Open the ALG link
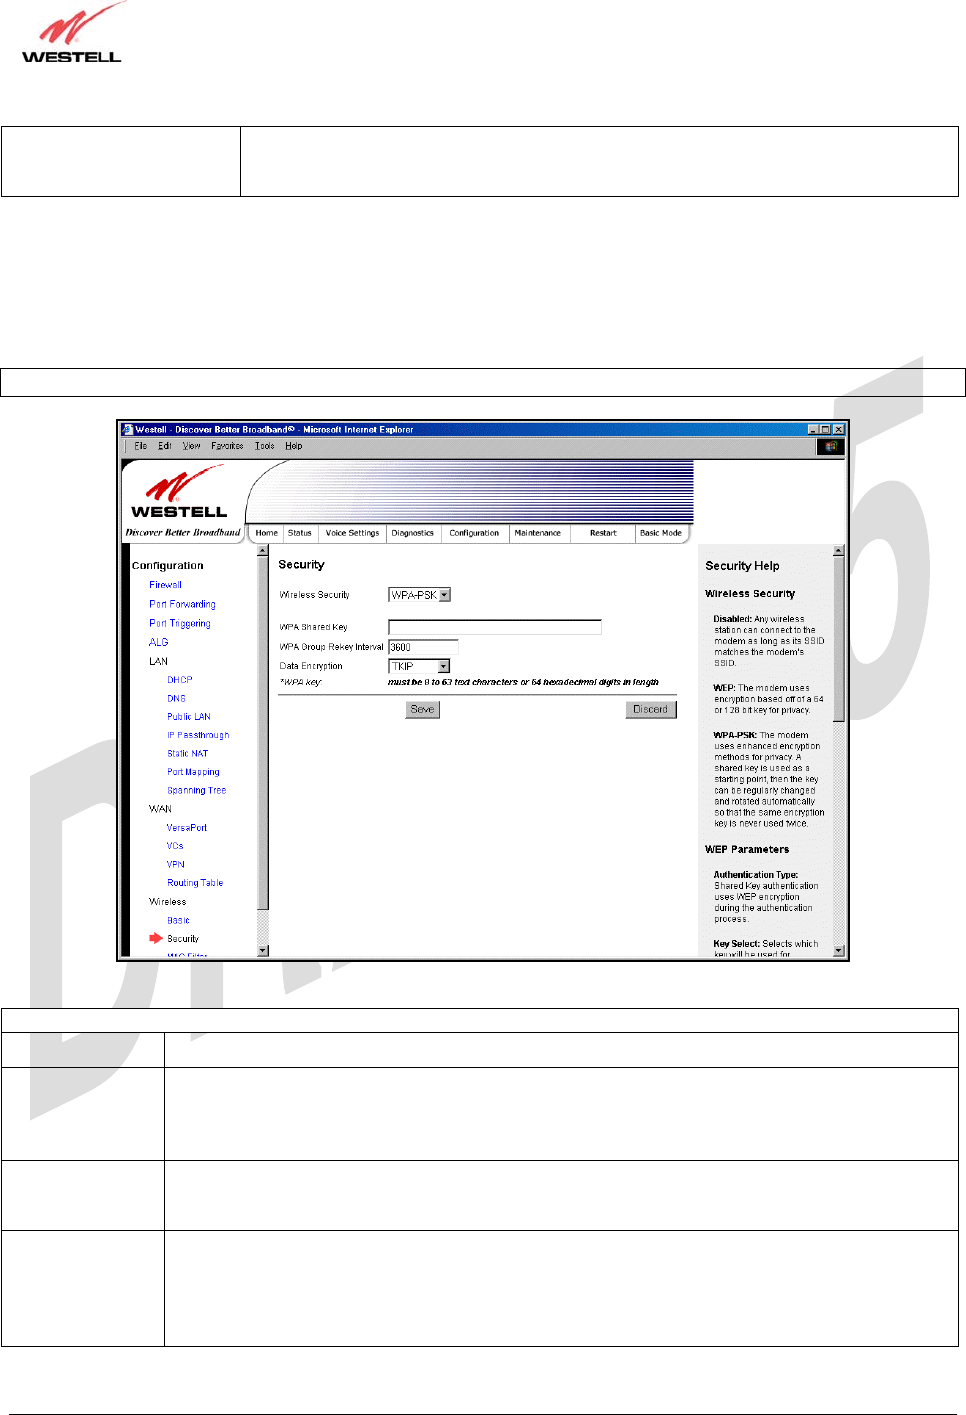Viewport: 966px width, 1415px height. [159, 642]
